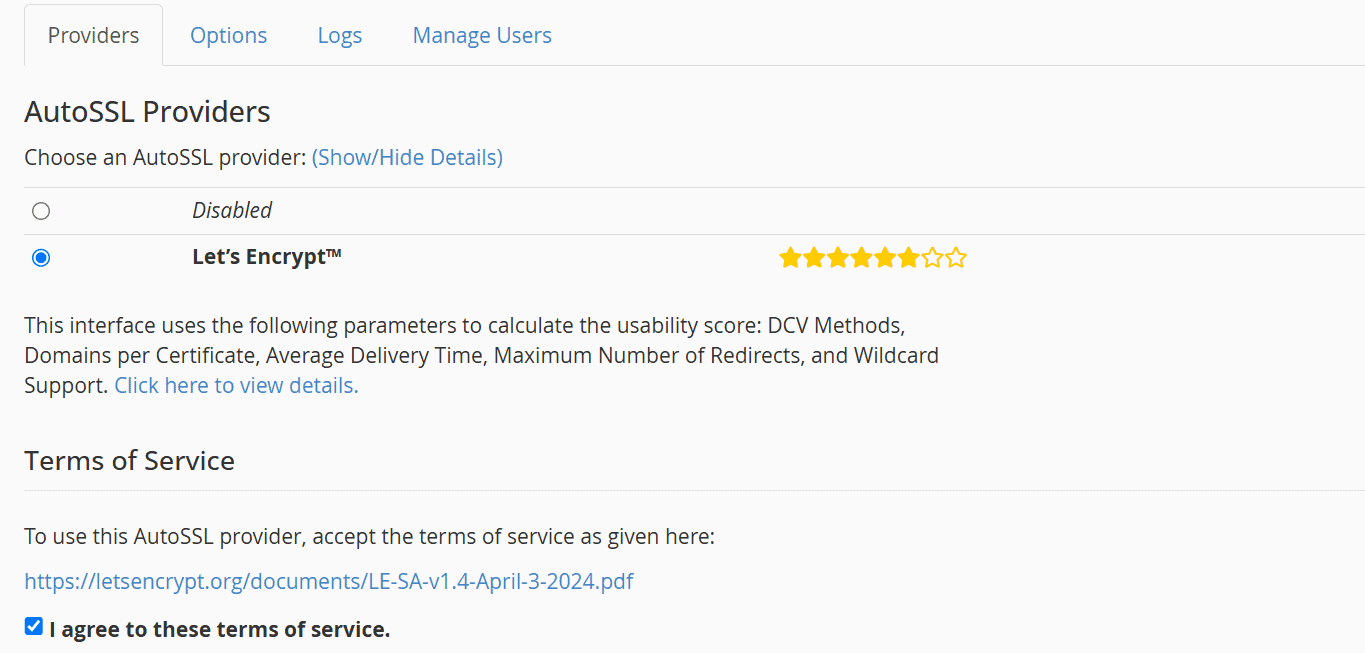Uncheck the agree to terms checkbox

34,627
